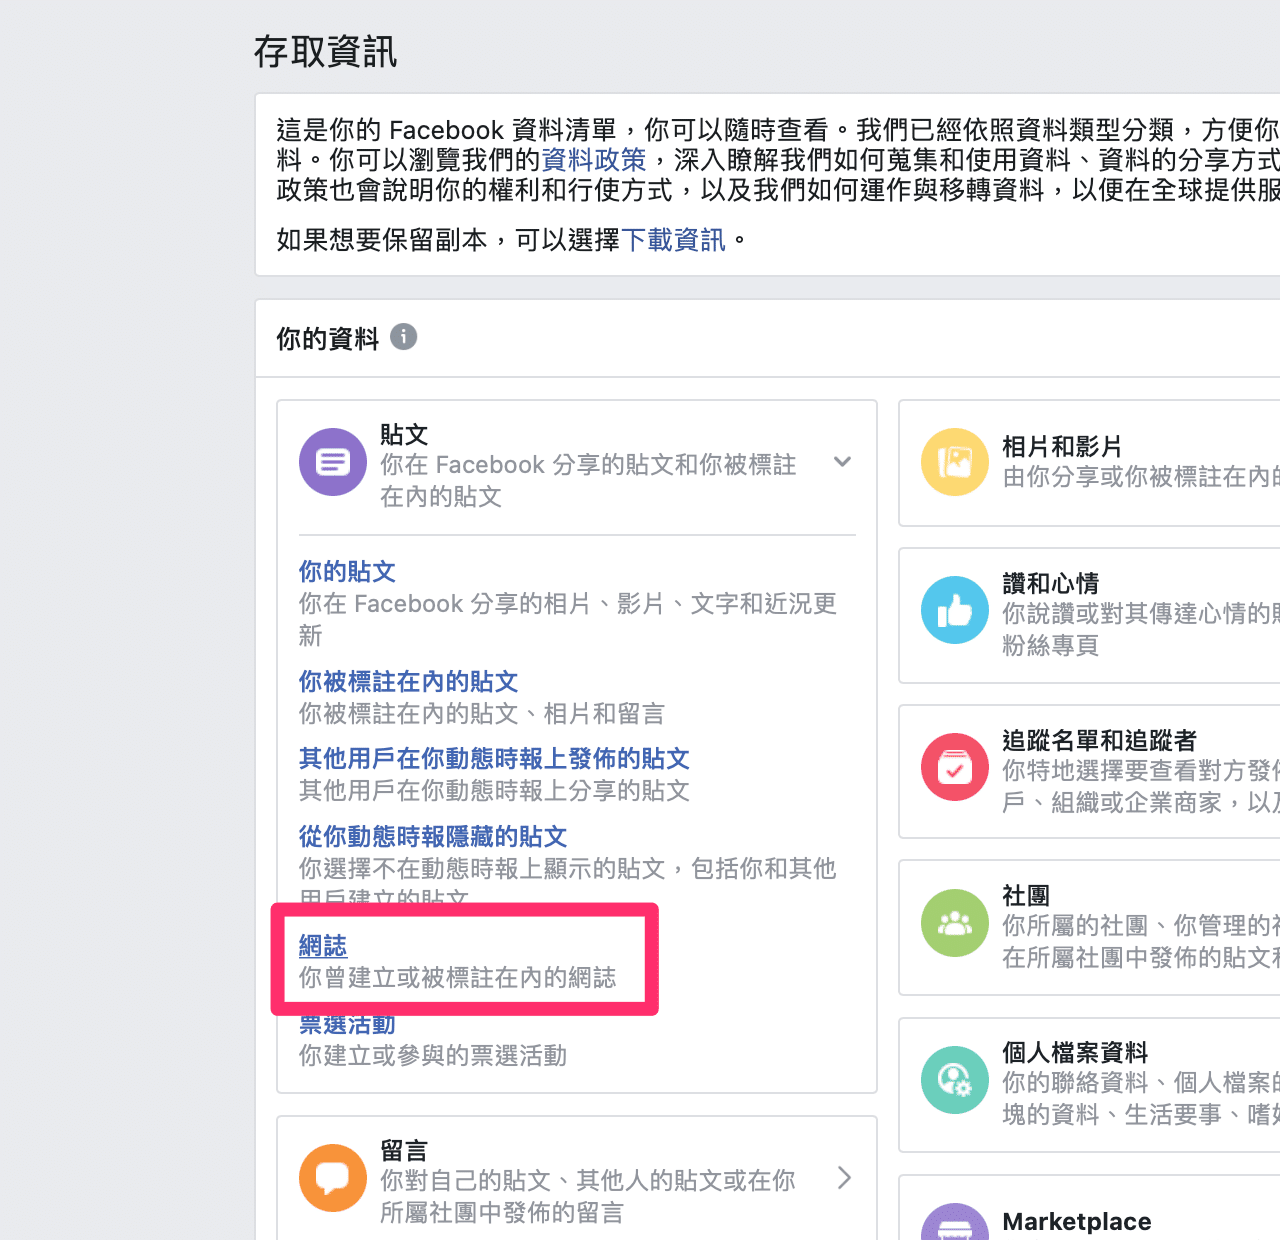Click the purple 貼文 posts icon
Viewport: 1280px width, 1240px height.
tap(333, 462)
